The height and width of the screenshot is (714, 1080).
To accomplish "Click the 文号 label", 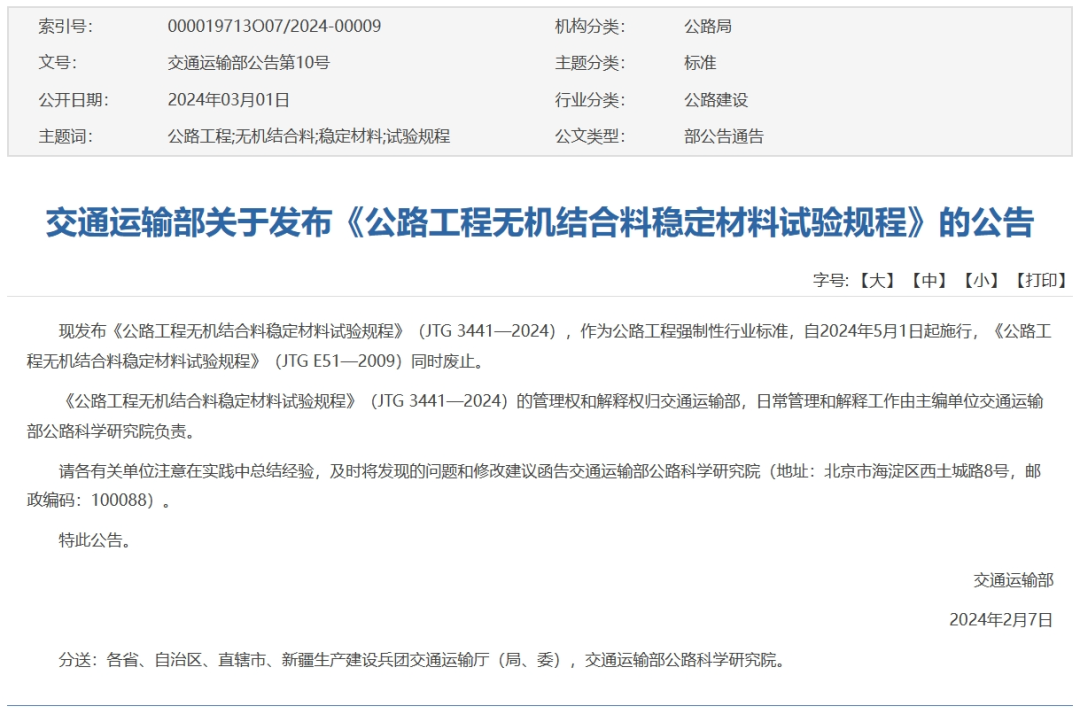I will 58,63.
